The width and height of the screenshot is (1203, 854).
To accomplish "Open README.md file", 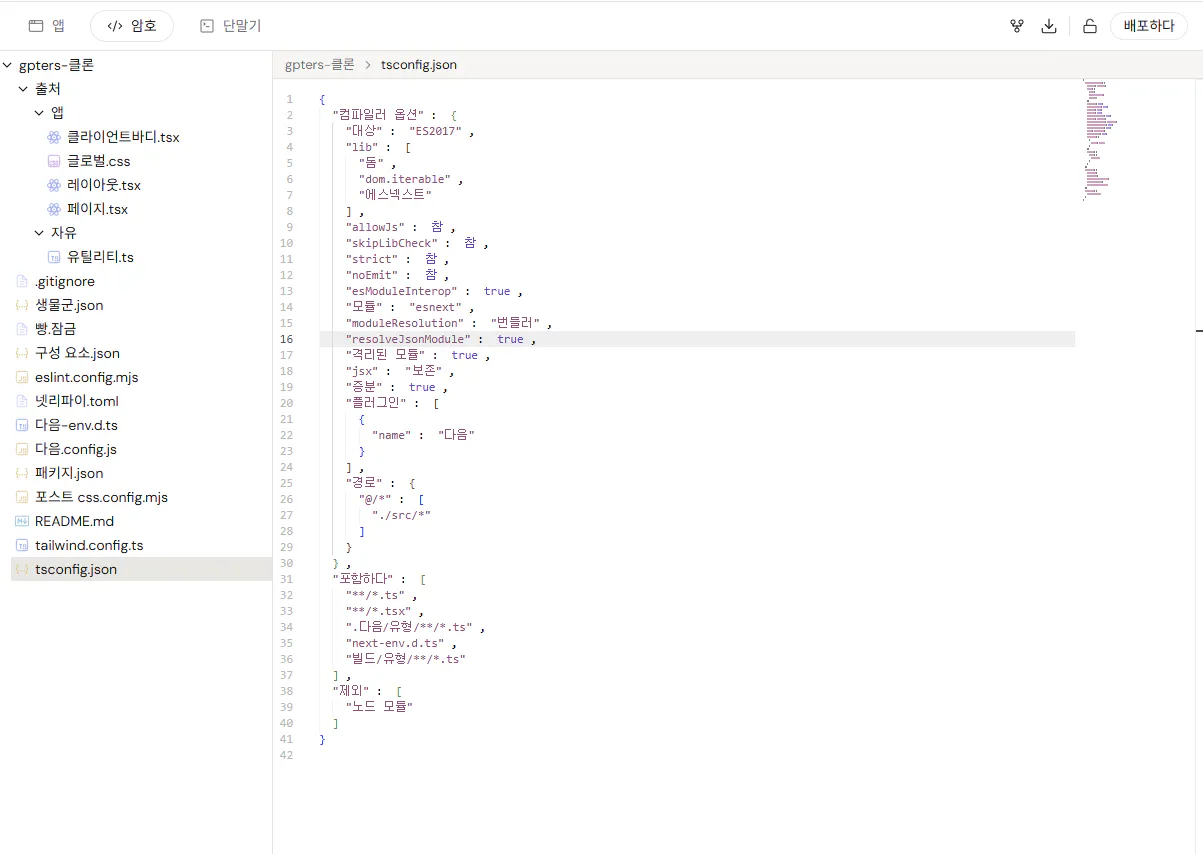I will (74, 521).
